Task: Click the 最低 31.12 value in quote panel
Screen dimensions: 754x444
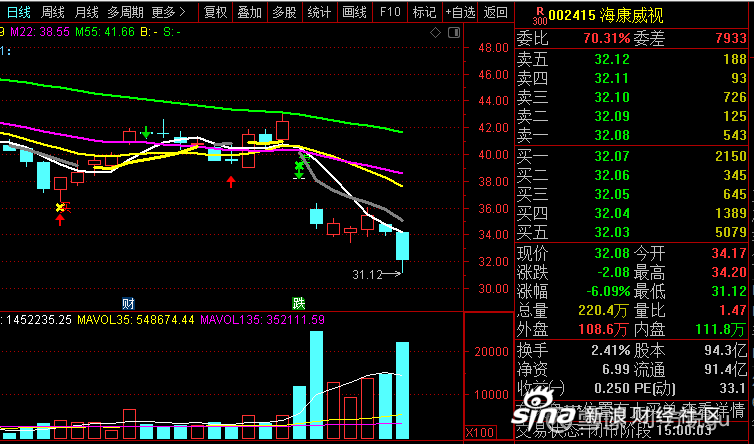Action: 729,291
